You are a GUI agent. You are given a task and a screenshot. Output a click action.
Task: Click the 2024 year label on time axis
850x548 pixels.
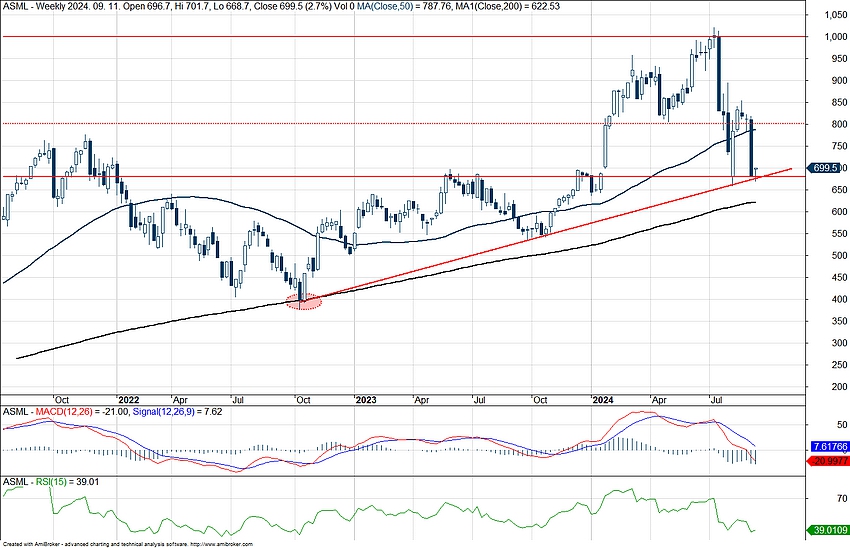[604, 397]
